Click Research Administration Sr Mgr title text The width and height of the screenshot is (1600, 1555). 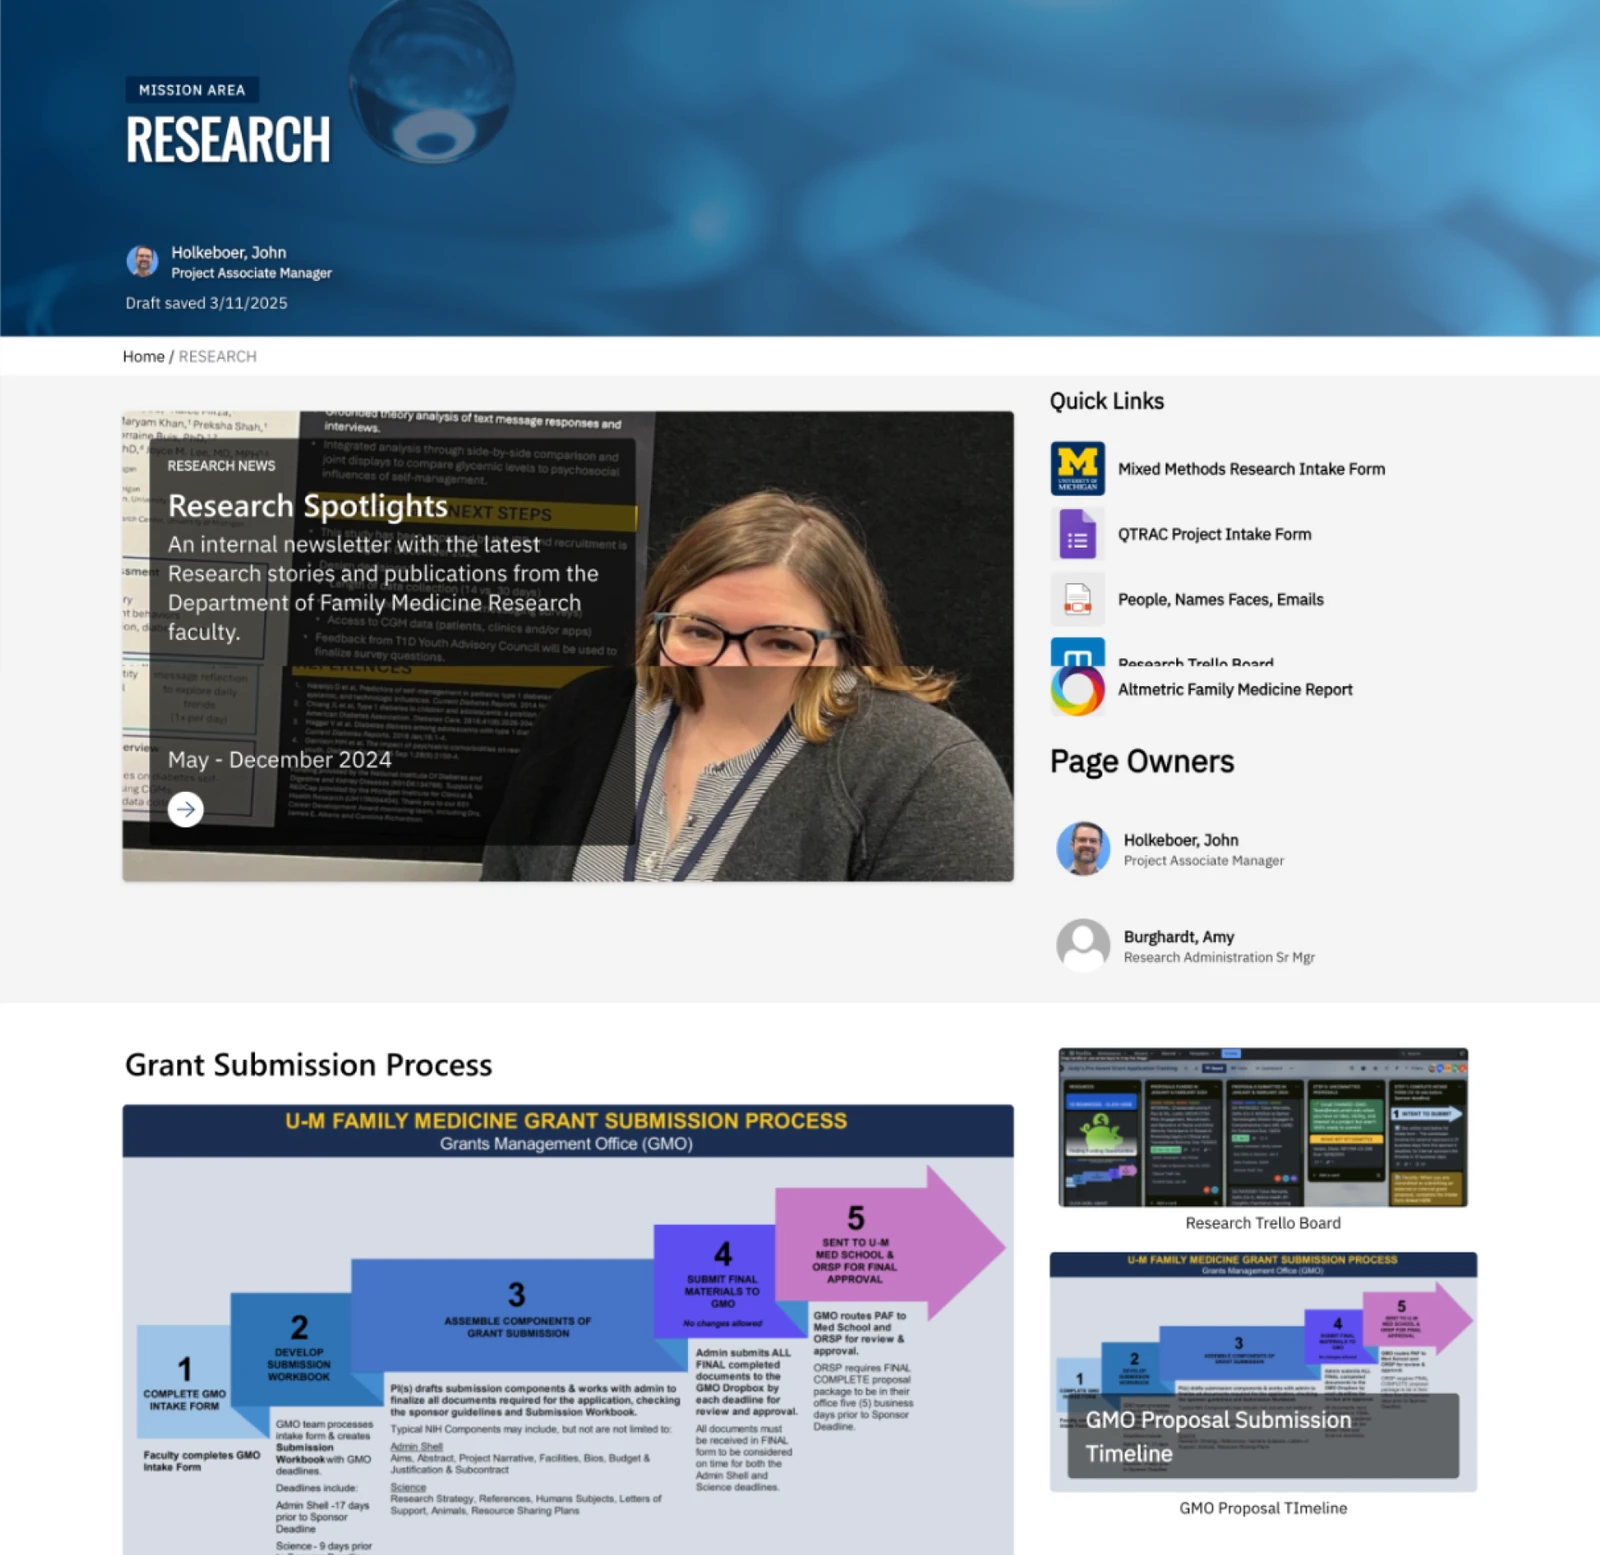1218,957
